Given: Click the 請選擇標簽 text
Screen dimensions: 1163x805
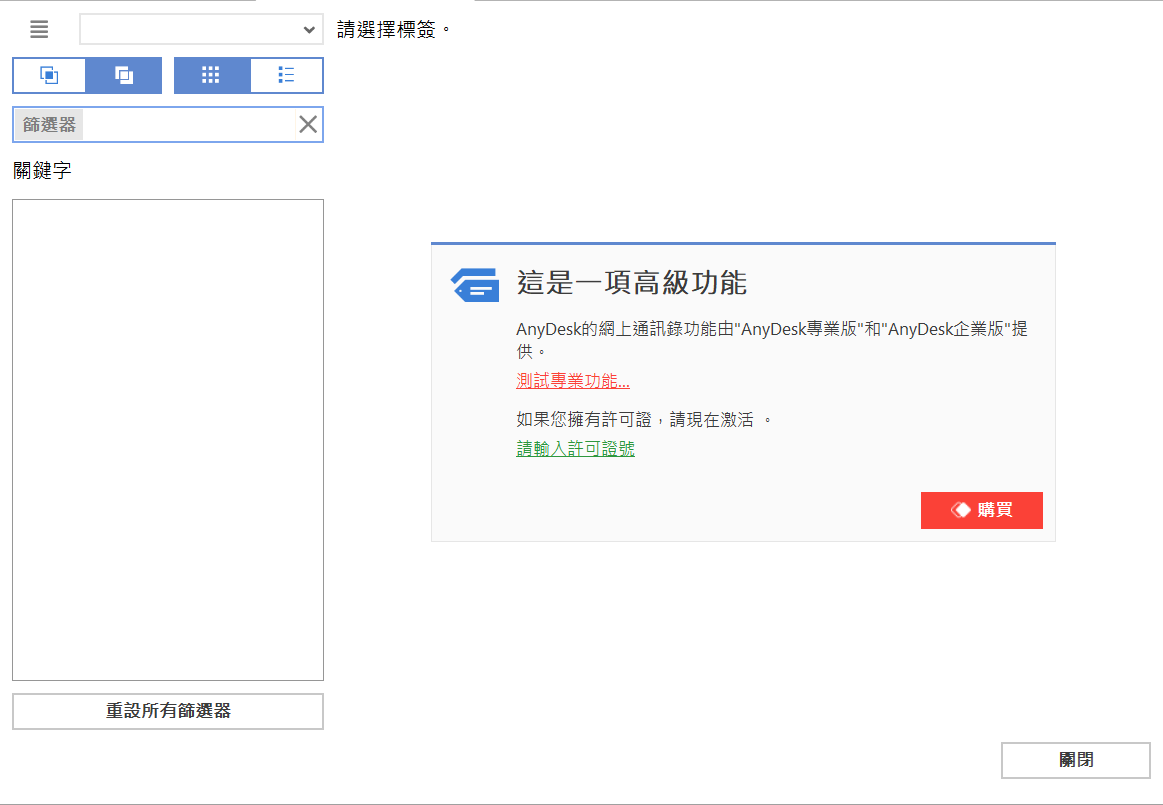Looking at the screenshot, I should coord(393,30).
